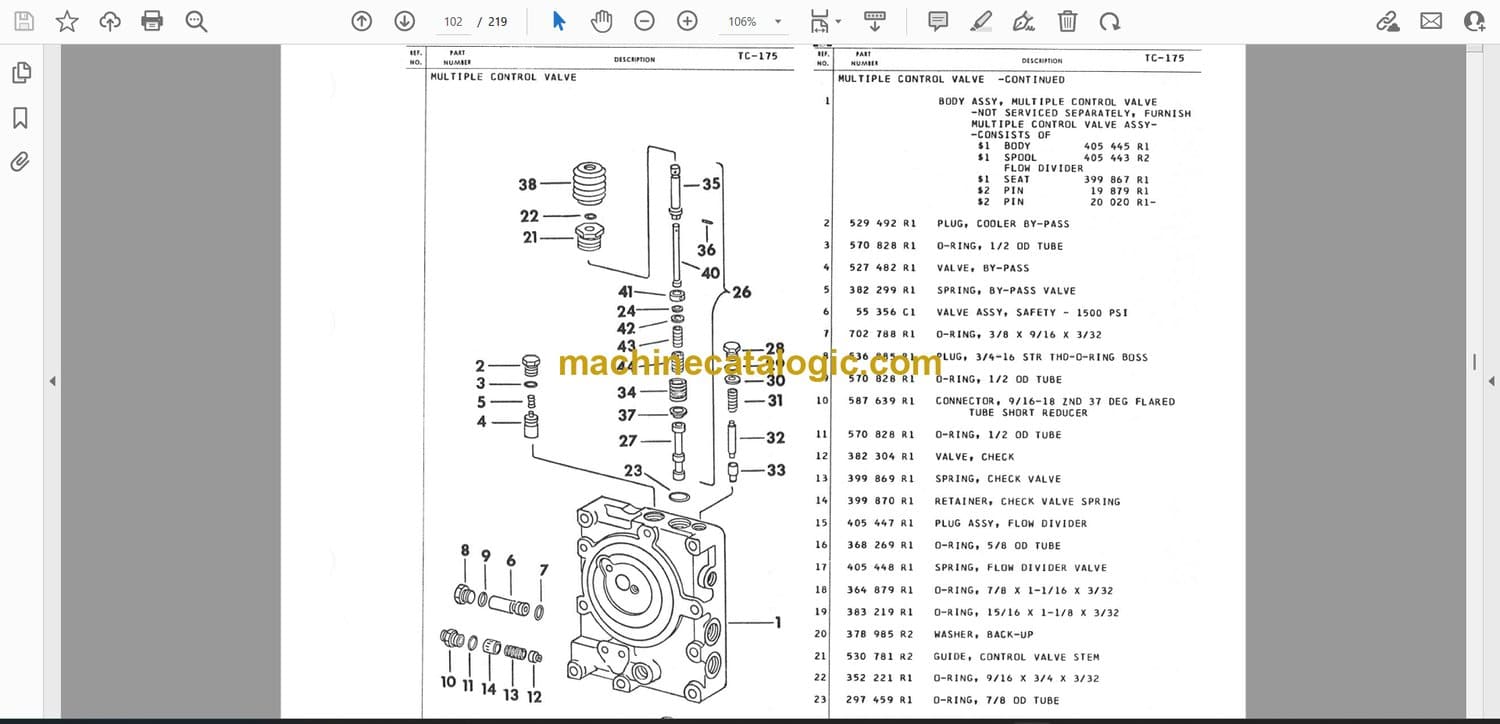Click the description 'WASHER, BACK-UP'
This screenshot has width=1500, height=724.
tap(984, 634)
